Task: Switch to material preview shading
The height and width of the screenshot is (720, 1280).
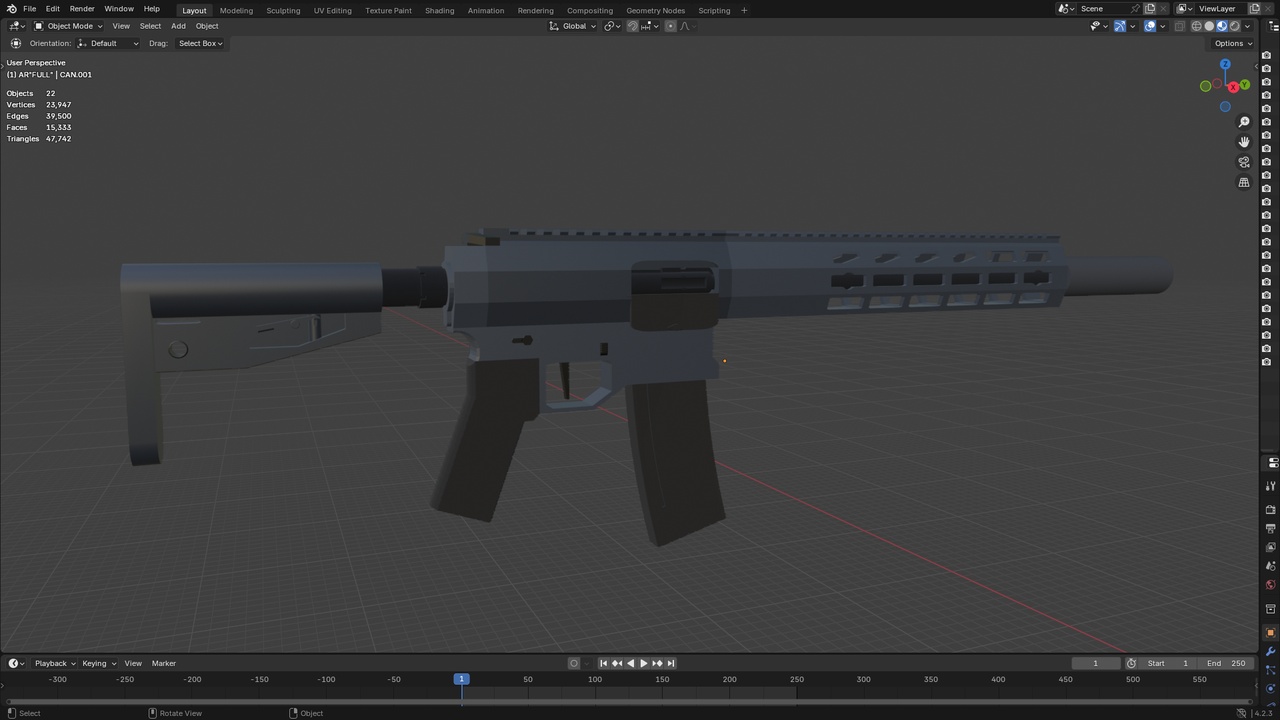Action: (1222, 26)
